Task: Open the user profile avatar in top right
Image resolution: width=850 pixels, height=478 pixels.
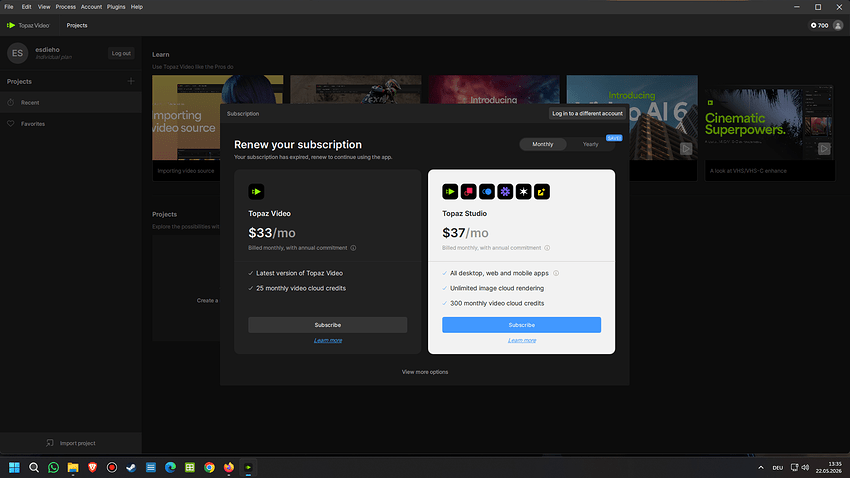Action: [x=838, y=25]
